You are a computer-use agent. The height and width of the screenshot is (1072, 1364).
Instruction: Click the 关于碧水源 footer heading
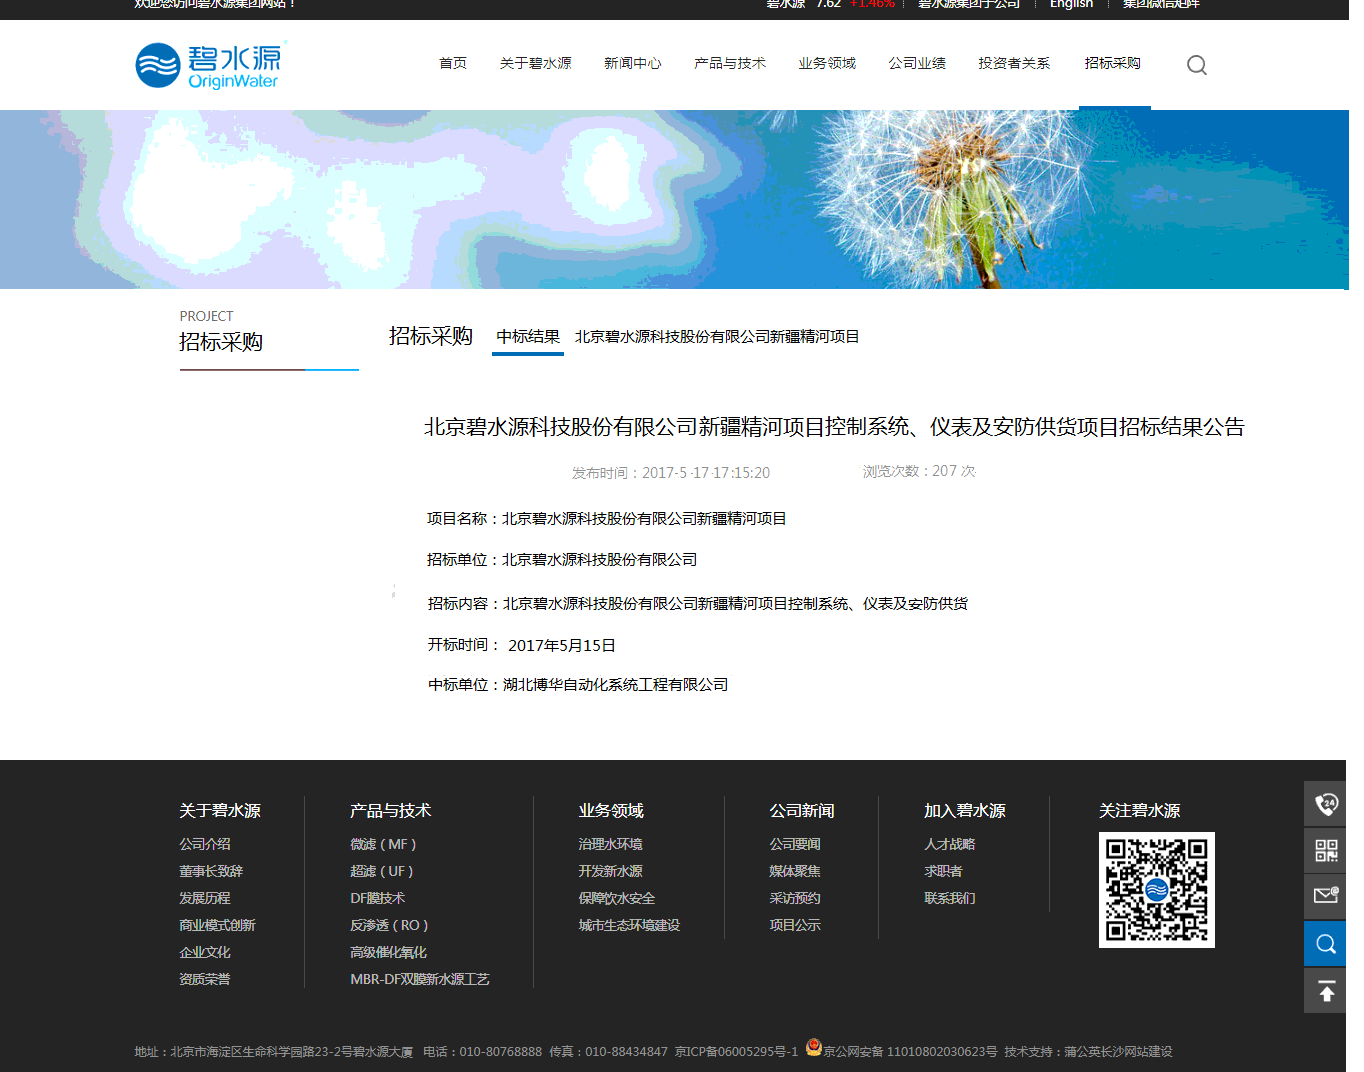pyautogui.click(x=220, y=810)
